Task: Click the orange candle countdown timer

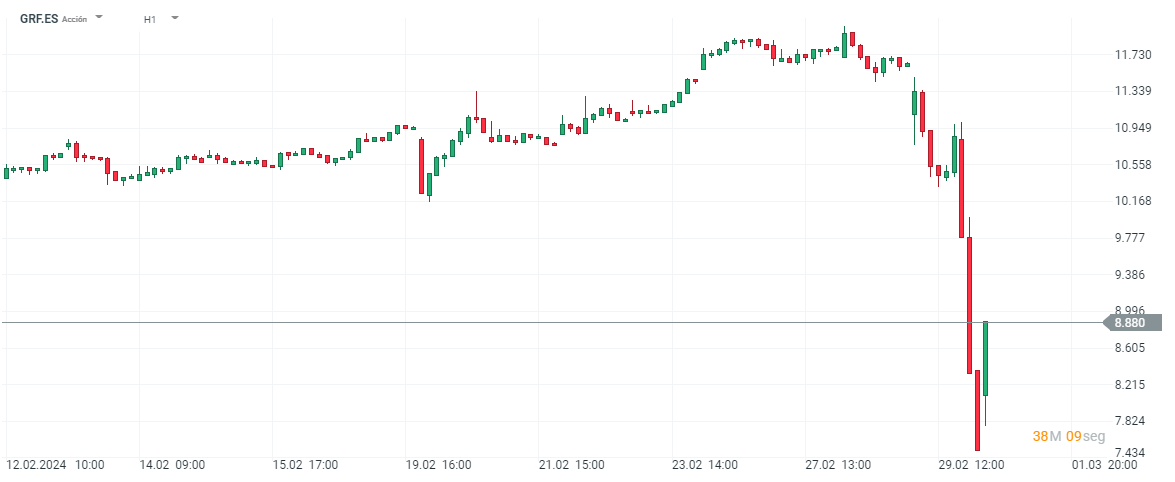Action: click(1068, 436)
